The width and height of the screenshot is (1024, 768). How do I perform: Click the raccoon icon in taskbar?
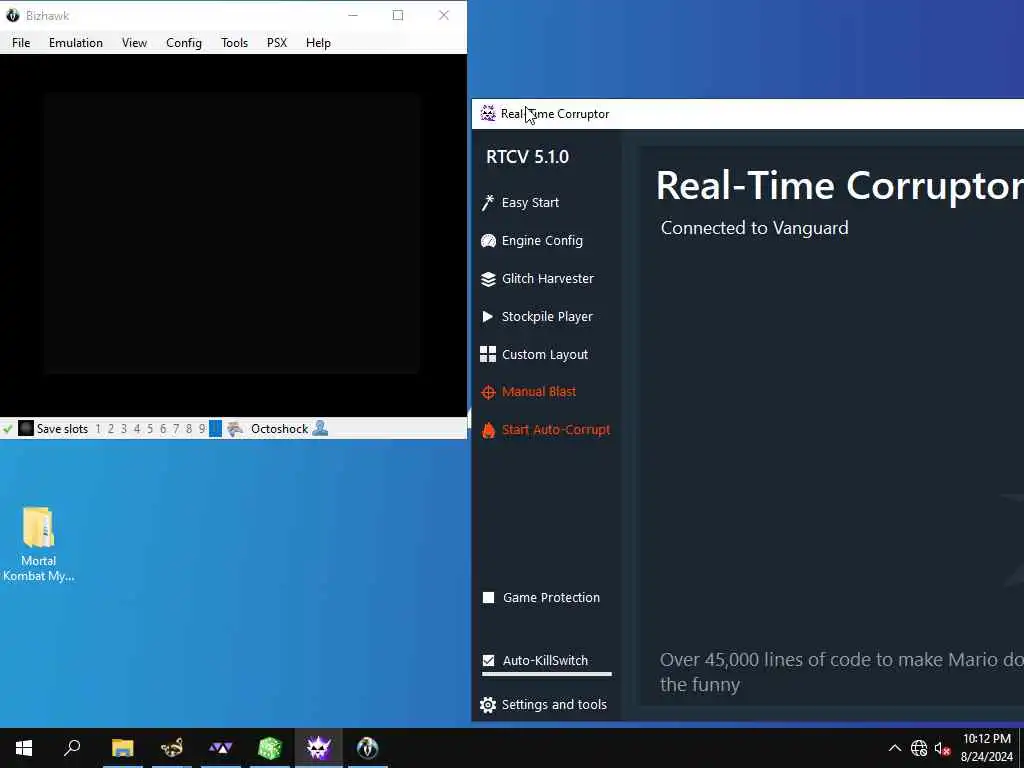pyautogui.click(x=172, y=748)
